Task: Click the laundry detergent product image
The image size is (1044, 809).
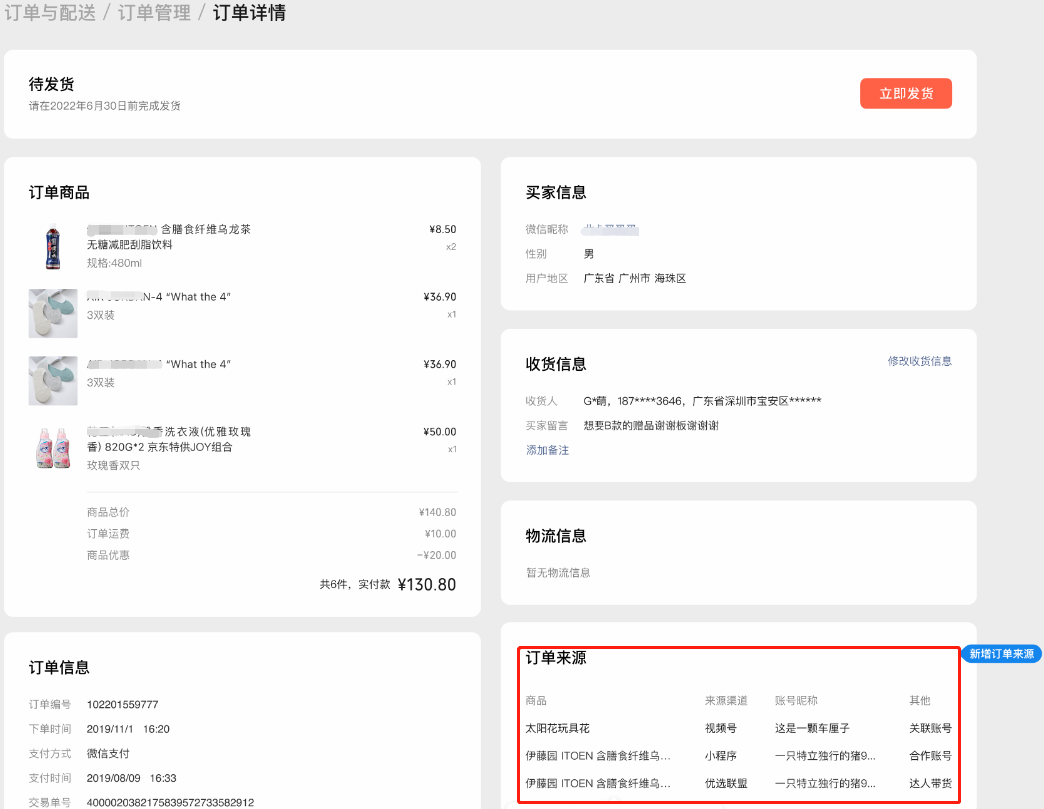Action: [x=52, y=450]
